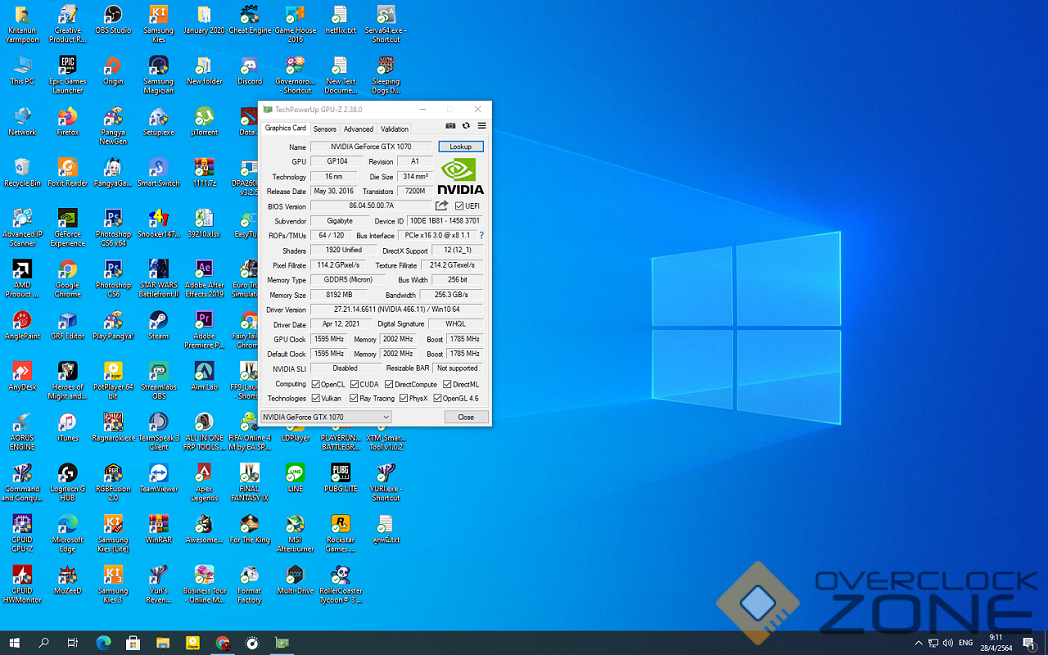Toggle the Ray Tracing checkbox

coord(356,398)
